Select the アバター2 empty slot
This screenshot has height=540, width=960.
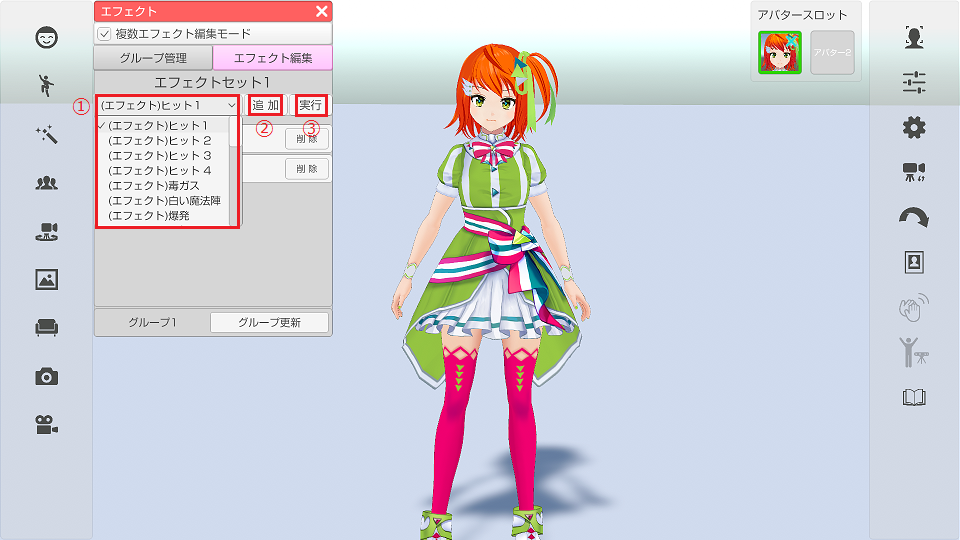(832, 53)
